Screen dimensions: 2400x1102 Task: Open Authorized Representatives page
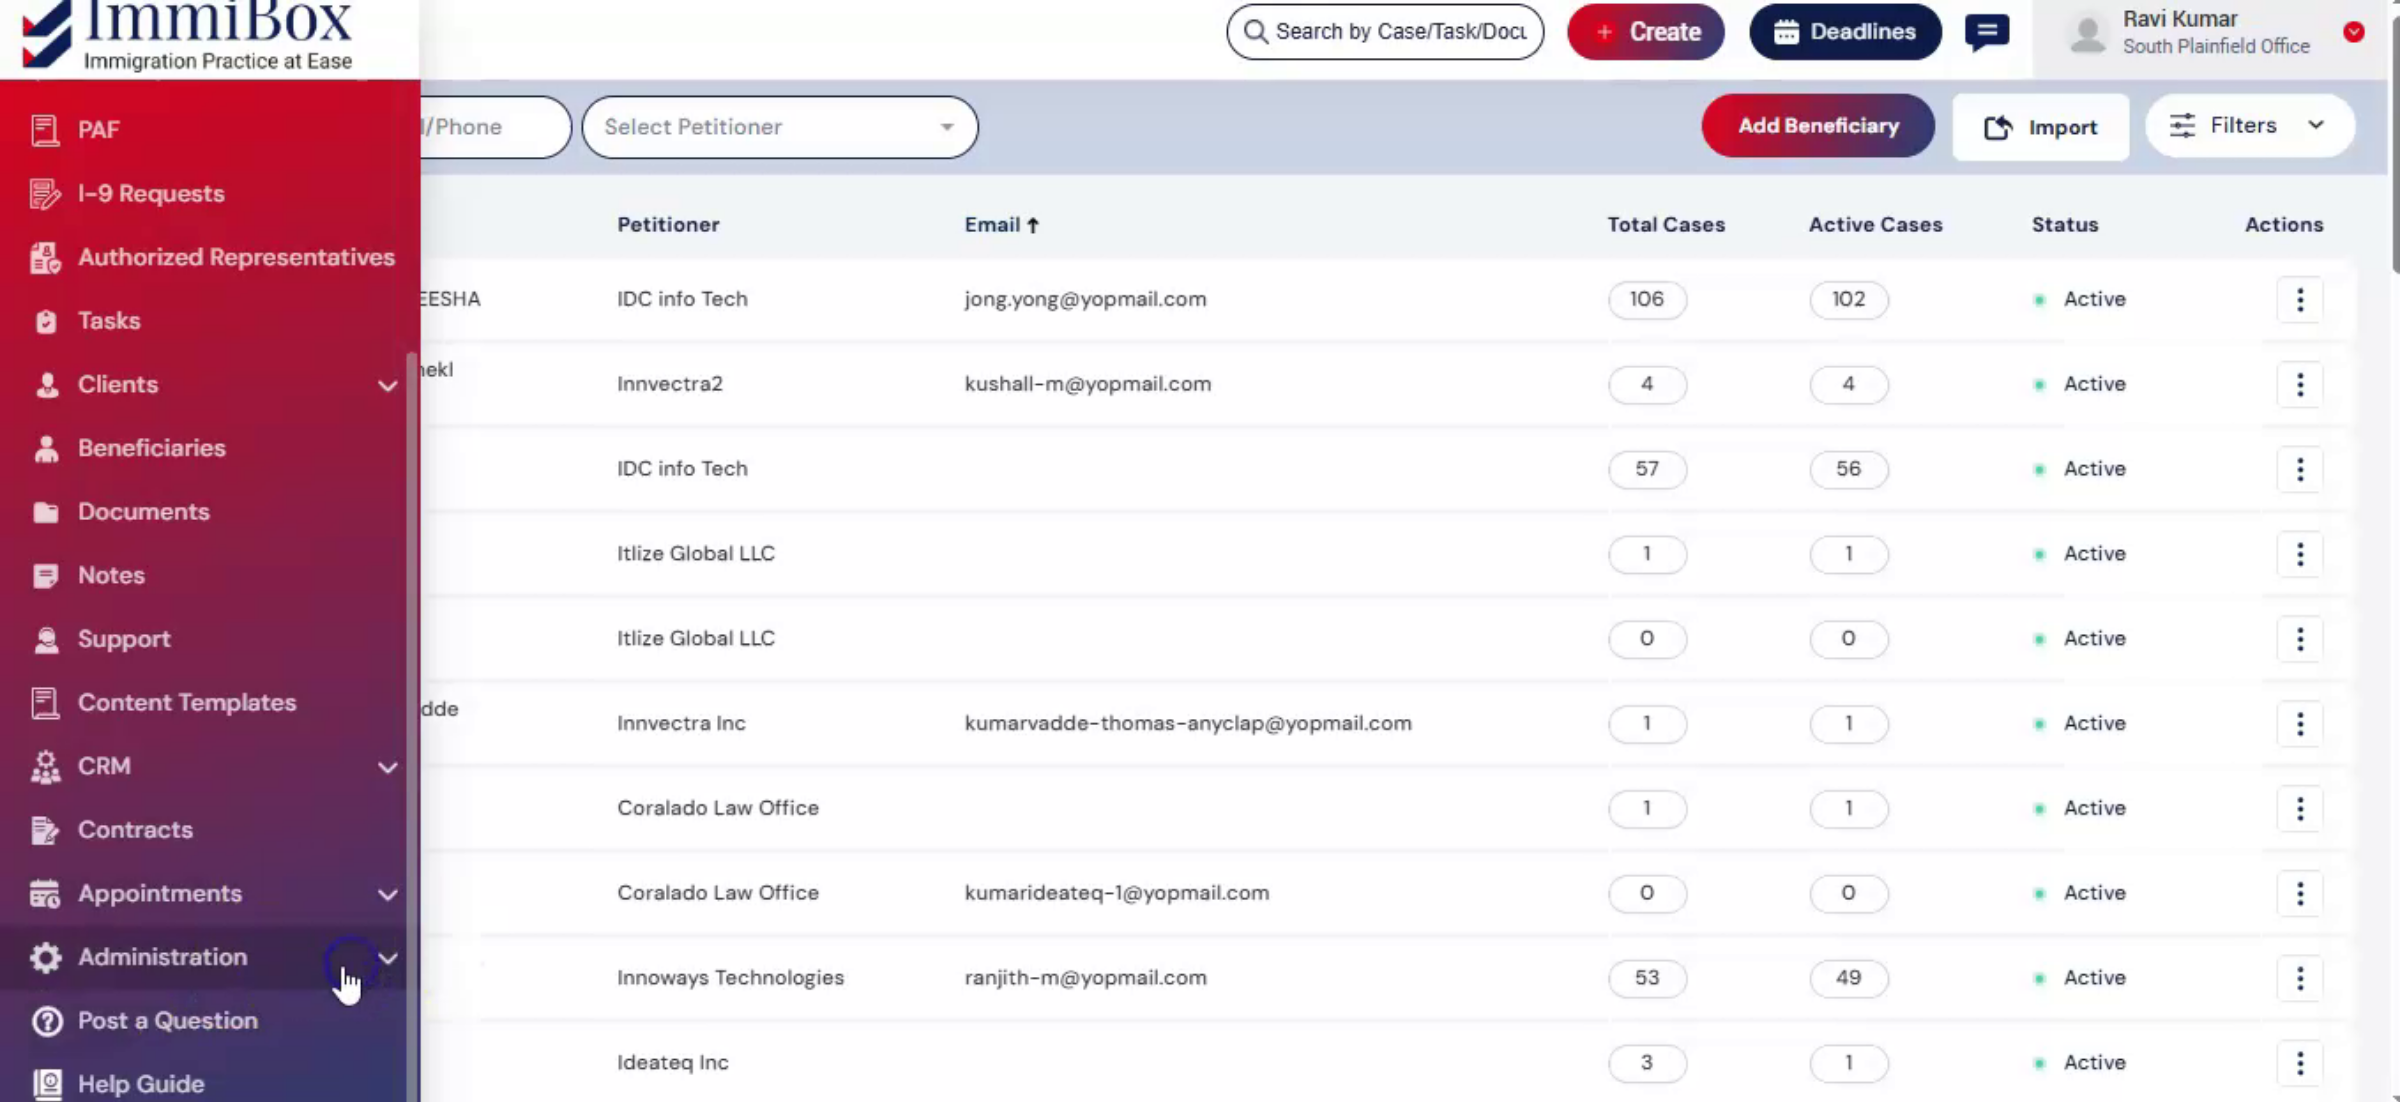237,258
